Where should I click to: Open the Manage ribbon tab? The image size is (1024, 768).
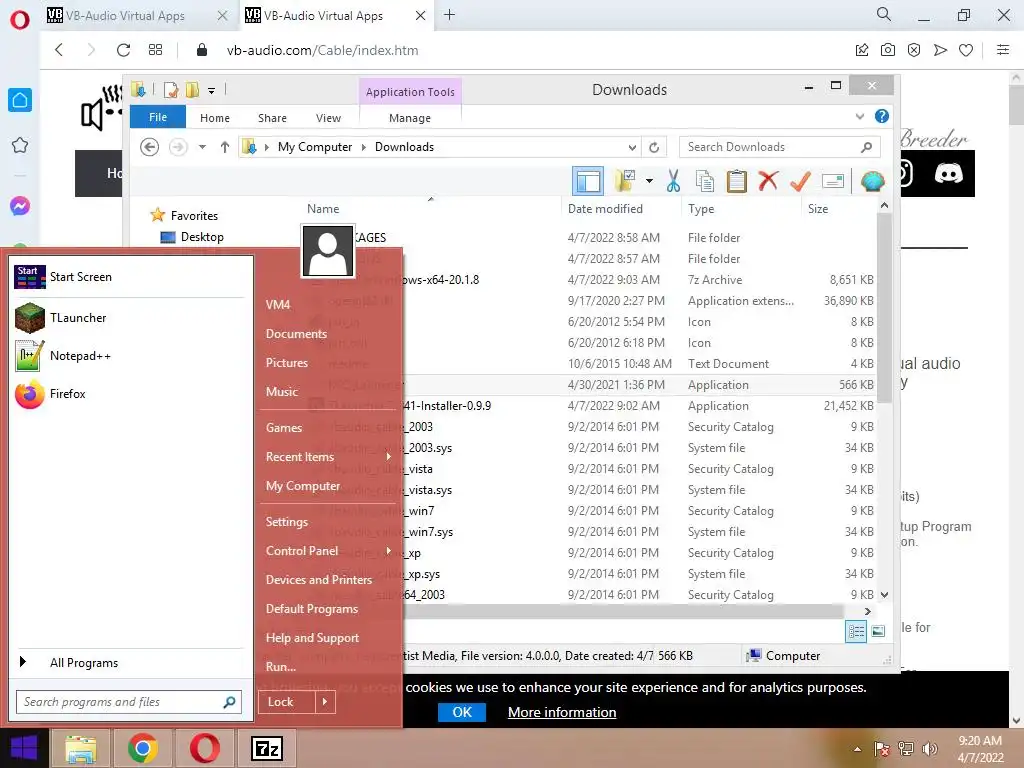pyautogui.click(x=410, y=118)
